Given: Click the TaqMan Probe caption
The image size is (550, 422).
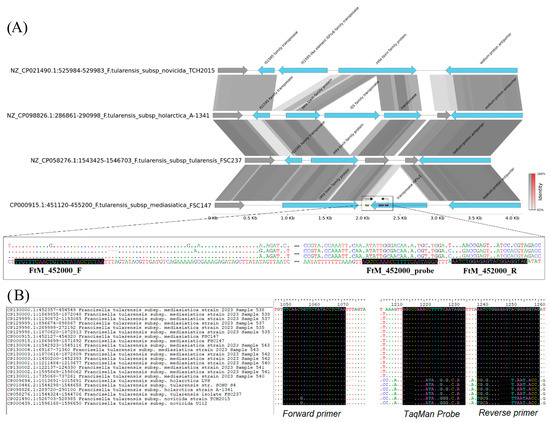Looking at the screenshot, I should click(432, 414).
